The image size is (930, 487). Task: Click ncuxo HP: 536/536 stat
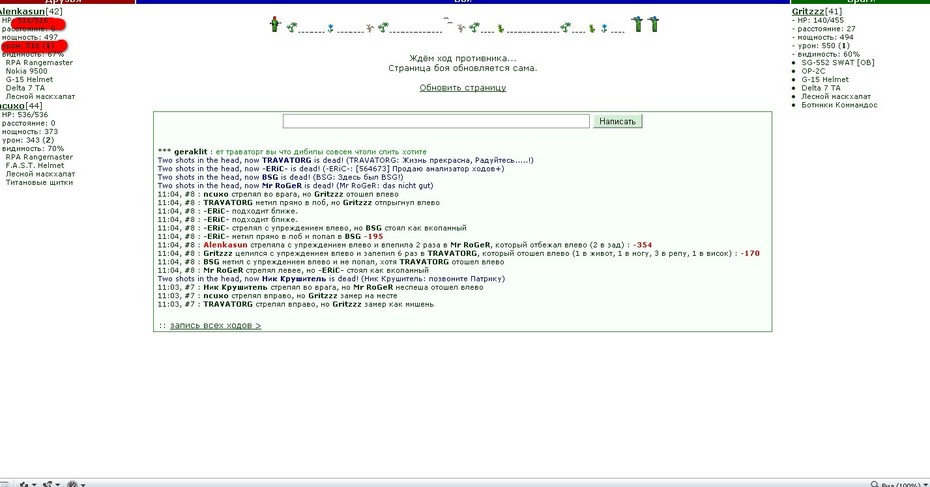click(25, 114)
